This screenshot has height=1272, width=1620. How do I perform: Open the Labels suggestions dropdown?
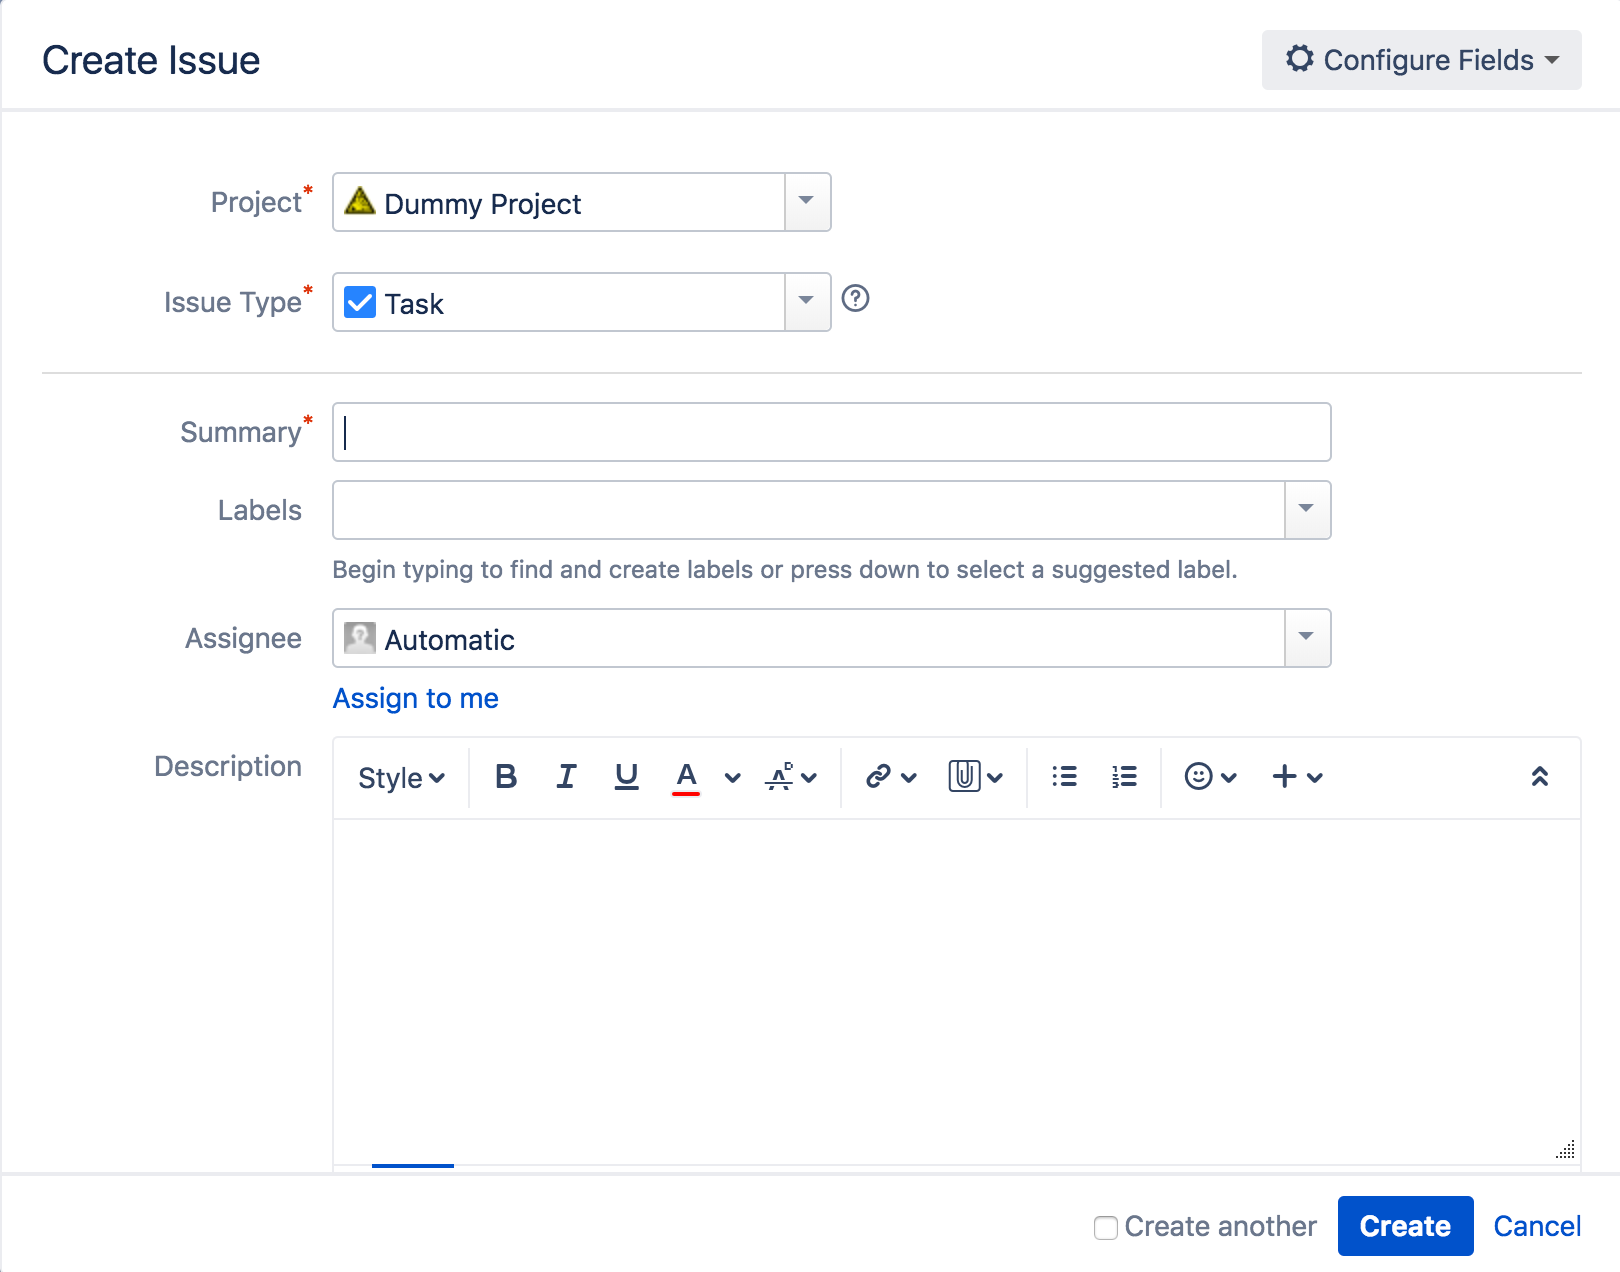coord(1306,510)
